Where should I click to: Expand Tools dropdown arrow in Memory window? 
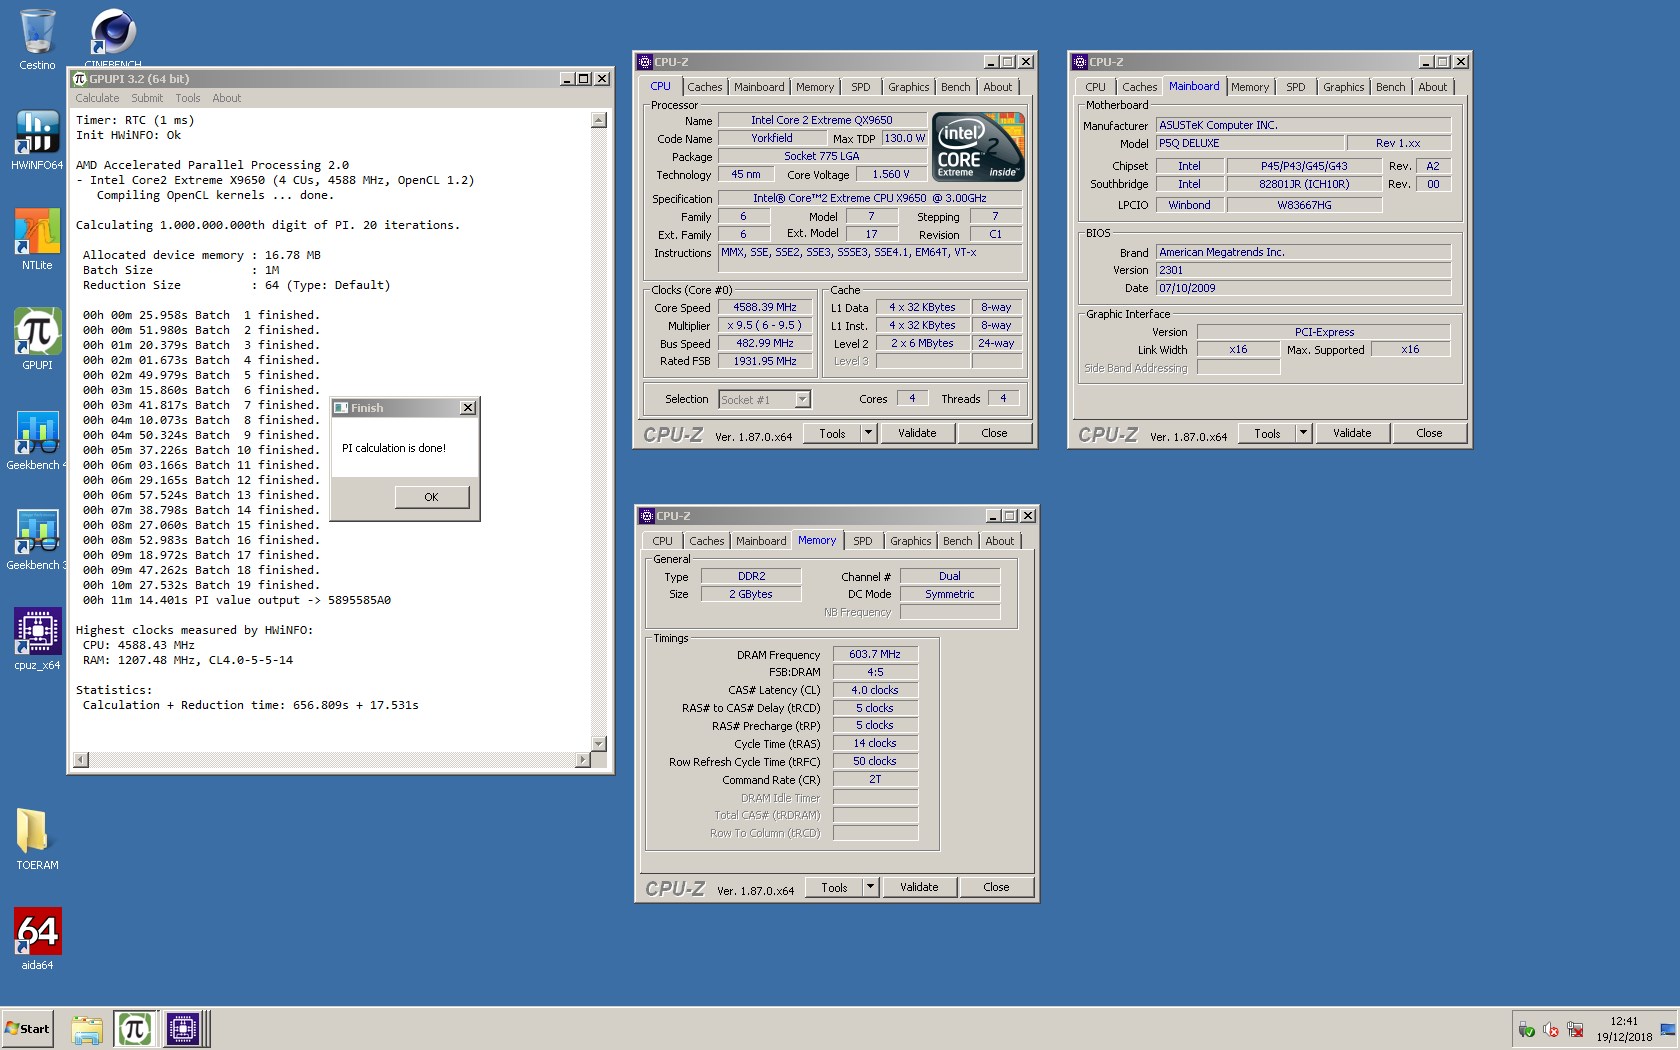click(x=870, y=887)
